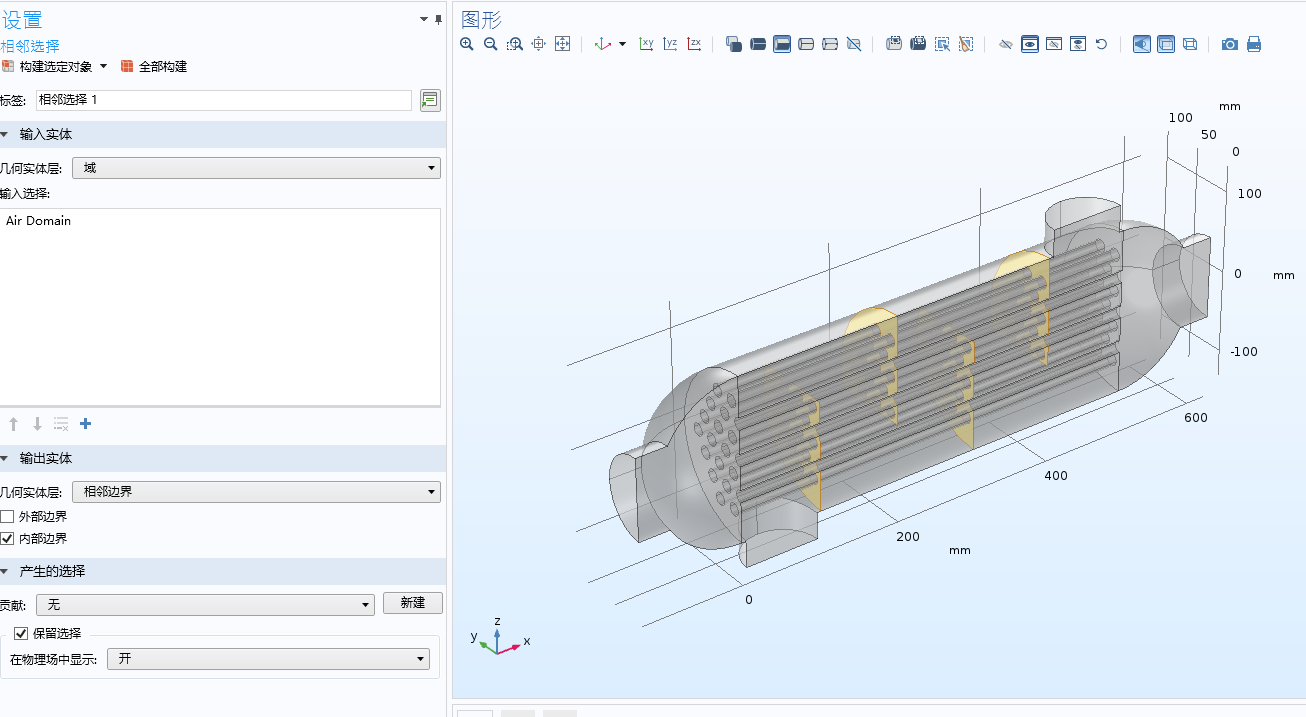Click the selection-with-cursor icon
The image size is (1306, 717).
click(x=942, y=44)
